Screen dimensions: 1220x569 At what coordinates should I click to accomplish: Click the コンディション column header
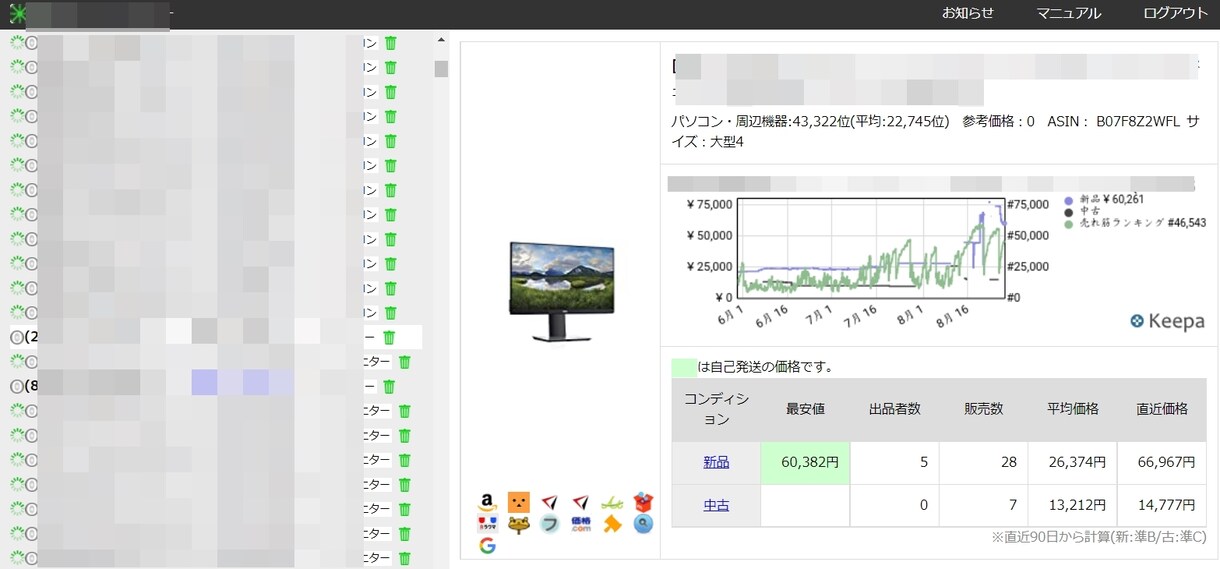716,408
